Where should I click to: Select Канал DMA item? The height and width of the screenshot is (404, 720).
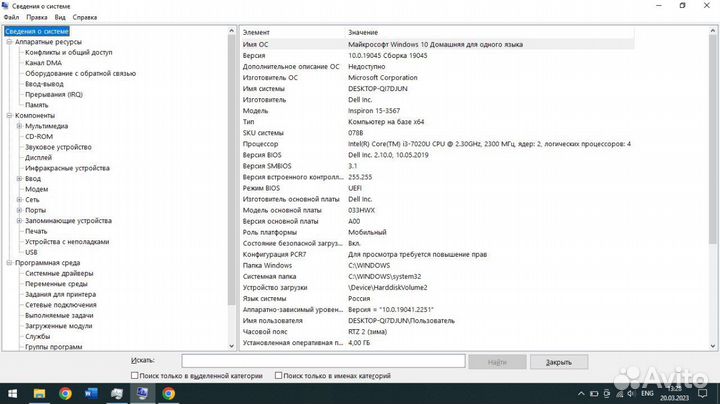pyautogui.click(x=43, y=63)
